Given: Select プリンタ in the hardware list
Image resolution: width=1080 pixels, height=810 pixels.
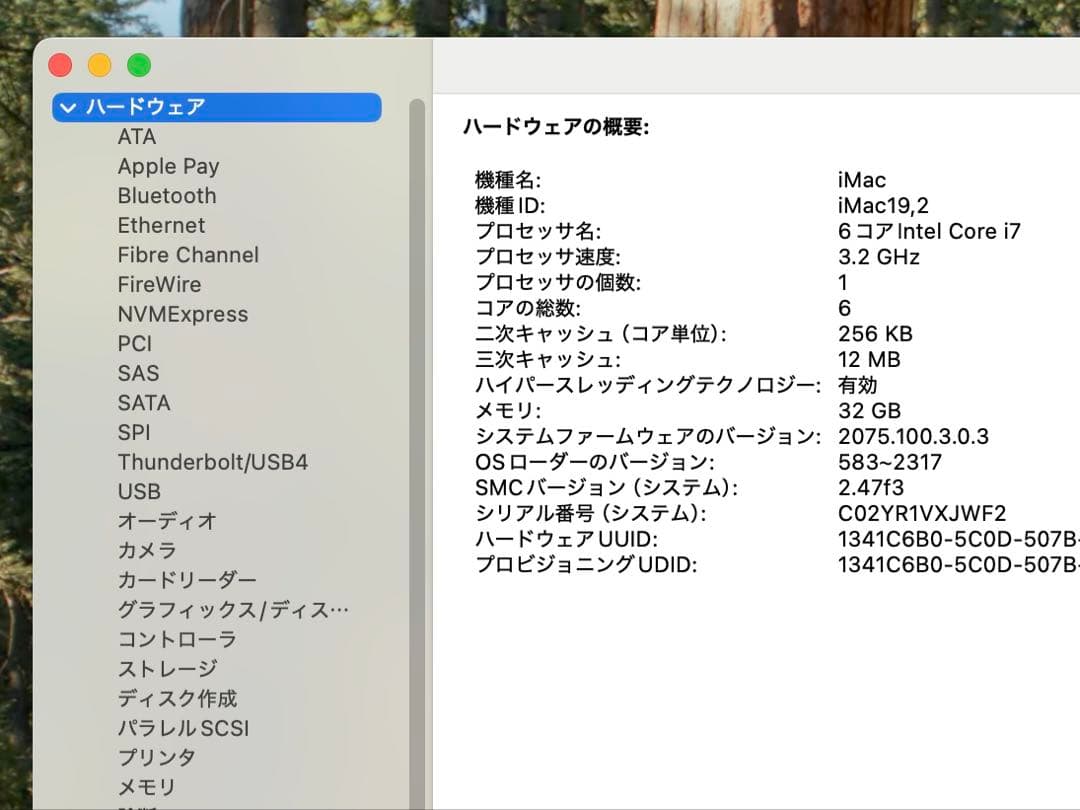Looking at the screenshot, I should 157,757.
